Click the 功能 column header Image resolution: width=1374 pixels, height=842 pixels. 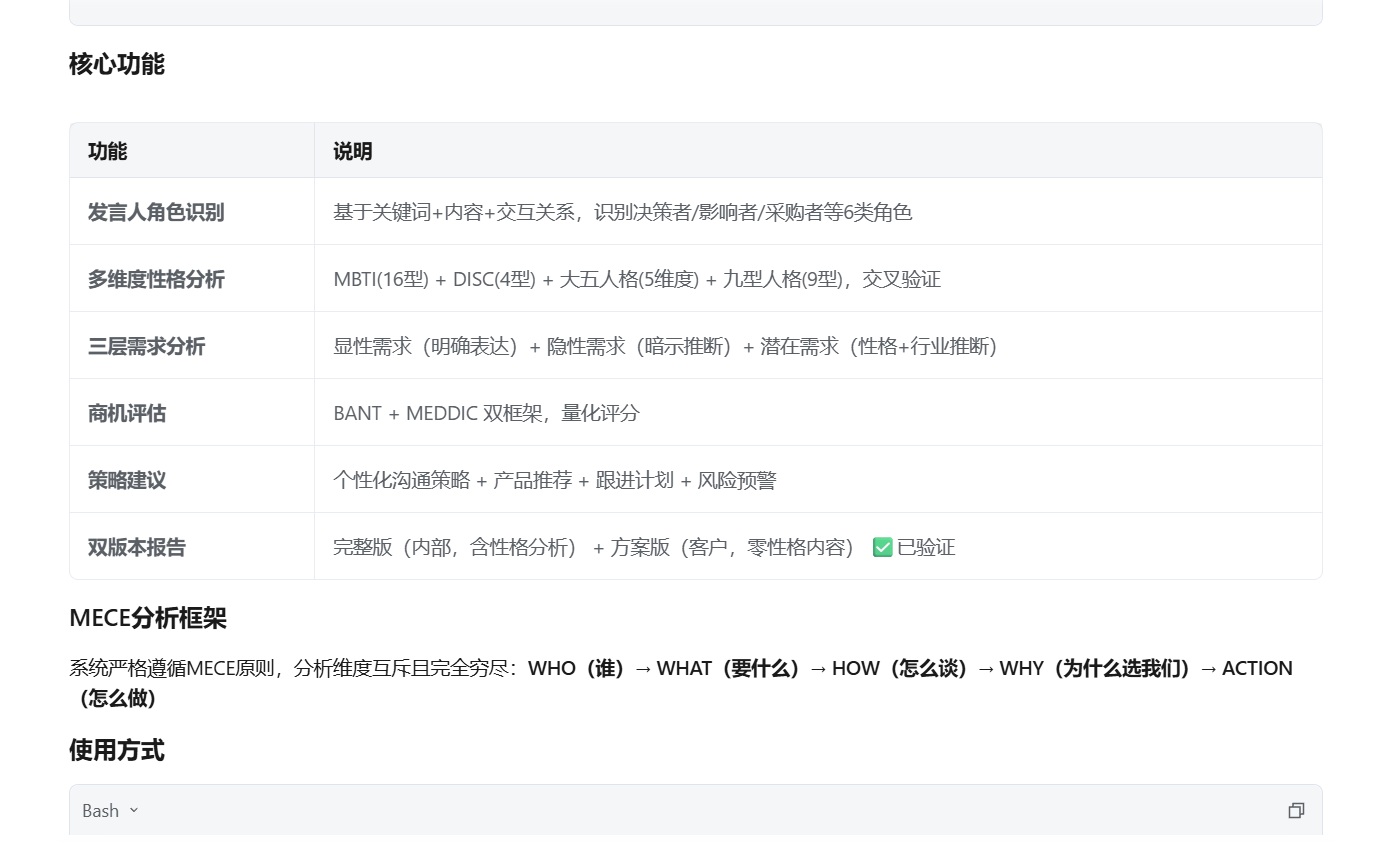pos(108,151)
